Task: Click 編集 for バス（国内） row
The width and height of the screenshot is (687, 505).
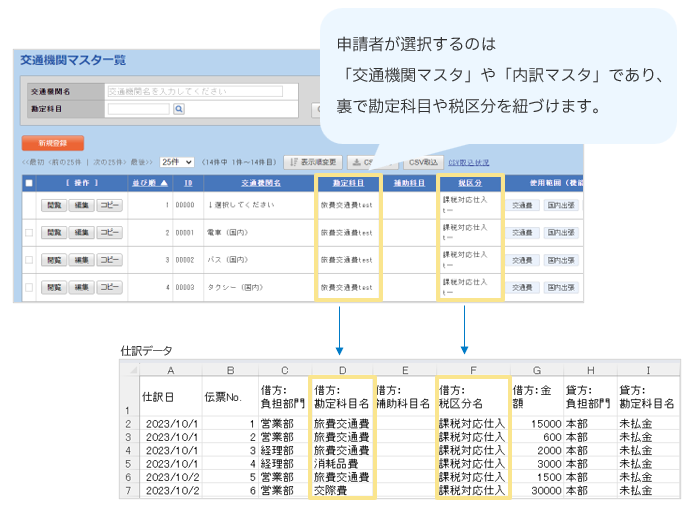Action: coord(81,260)
